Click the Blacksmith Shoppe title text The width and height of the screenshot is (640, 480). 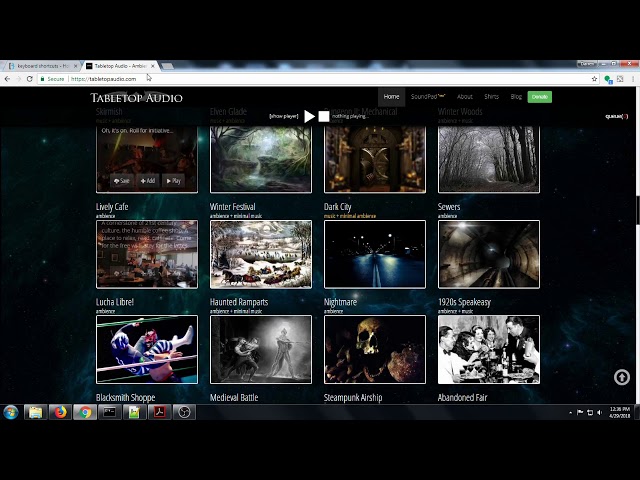point(125,398)
